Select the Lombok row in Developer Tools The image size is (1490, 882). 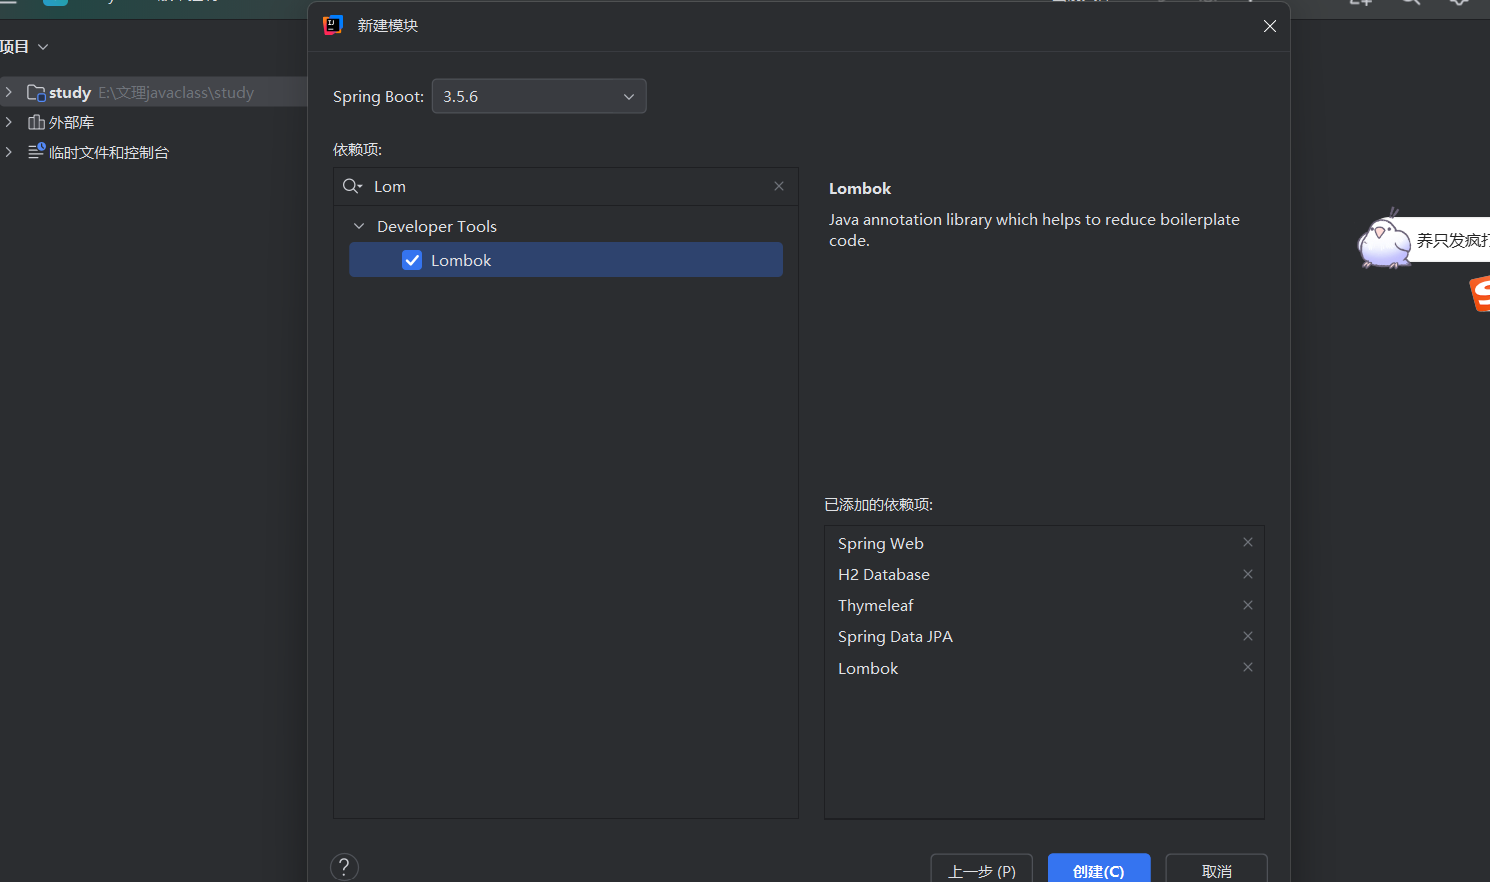pyautogui.click(x=566, y=260)
